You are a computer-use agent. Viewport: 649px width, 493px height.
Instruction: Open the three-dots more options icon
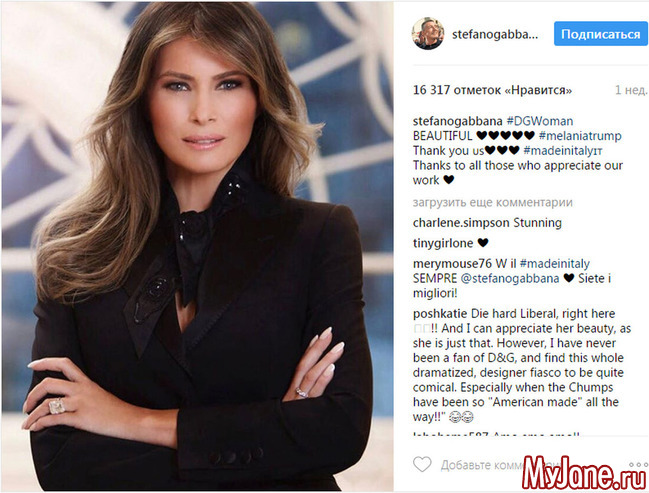pos(638,465)
